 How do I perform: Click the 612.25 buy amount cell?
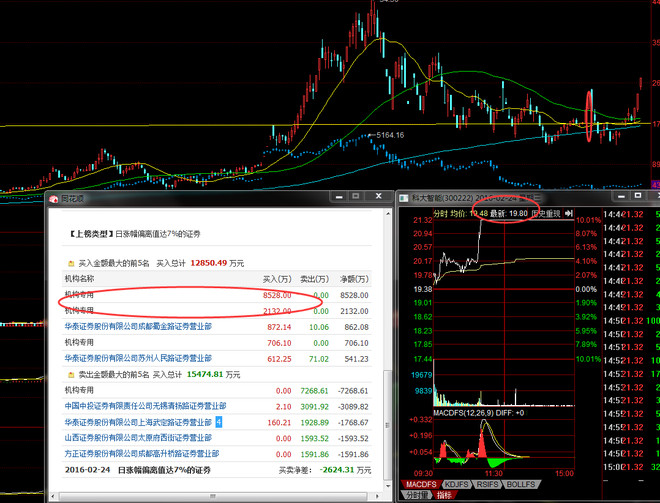[x=279, y=359]
